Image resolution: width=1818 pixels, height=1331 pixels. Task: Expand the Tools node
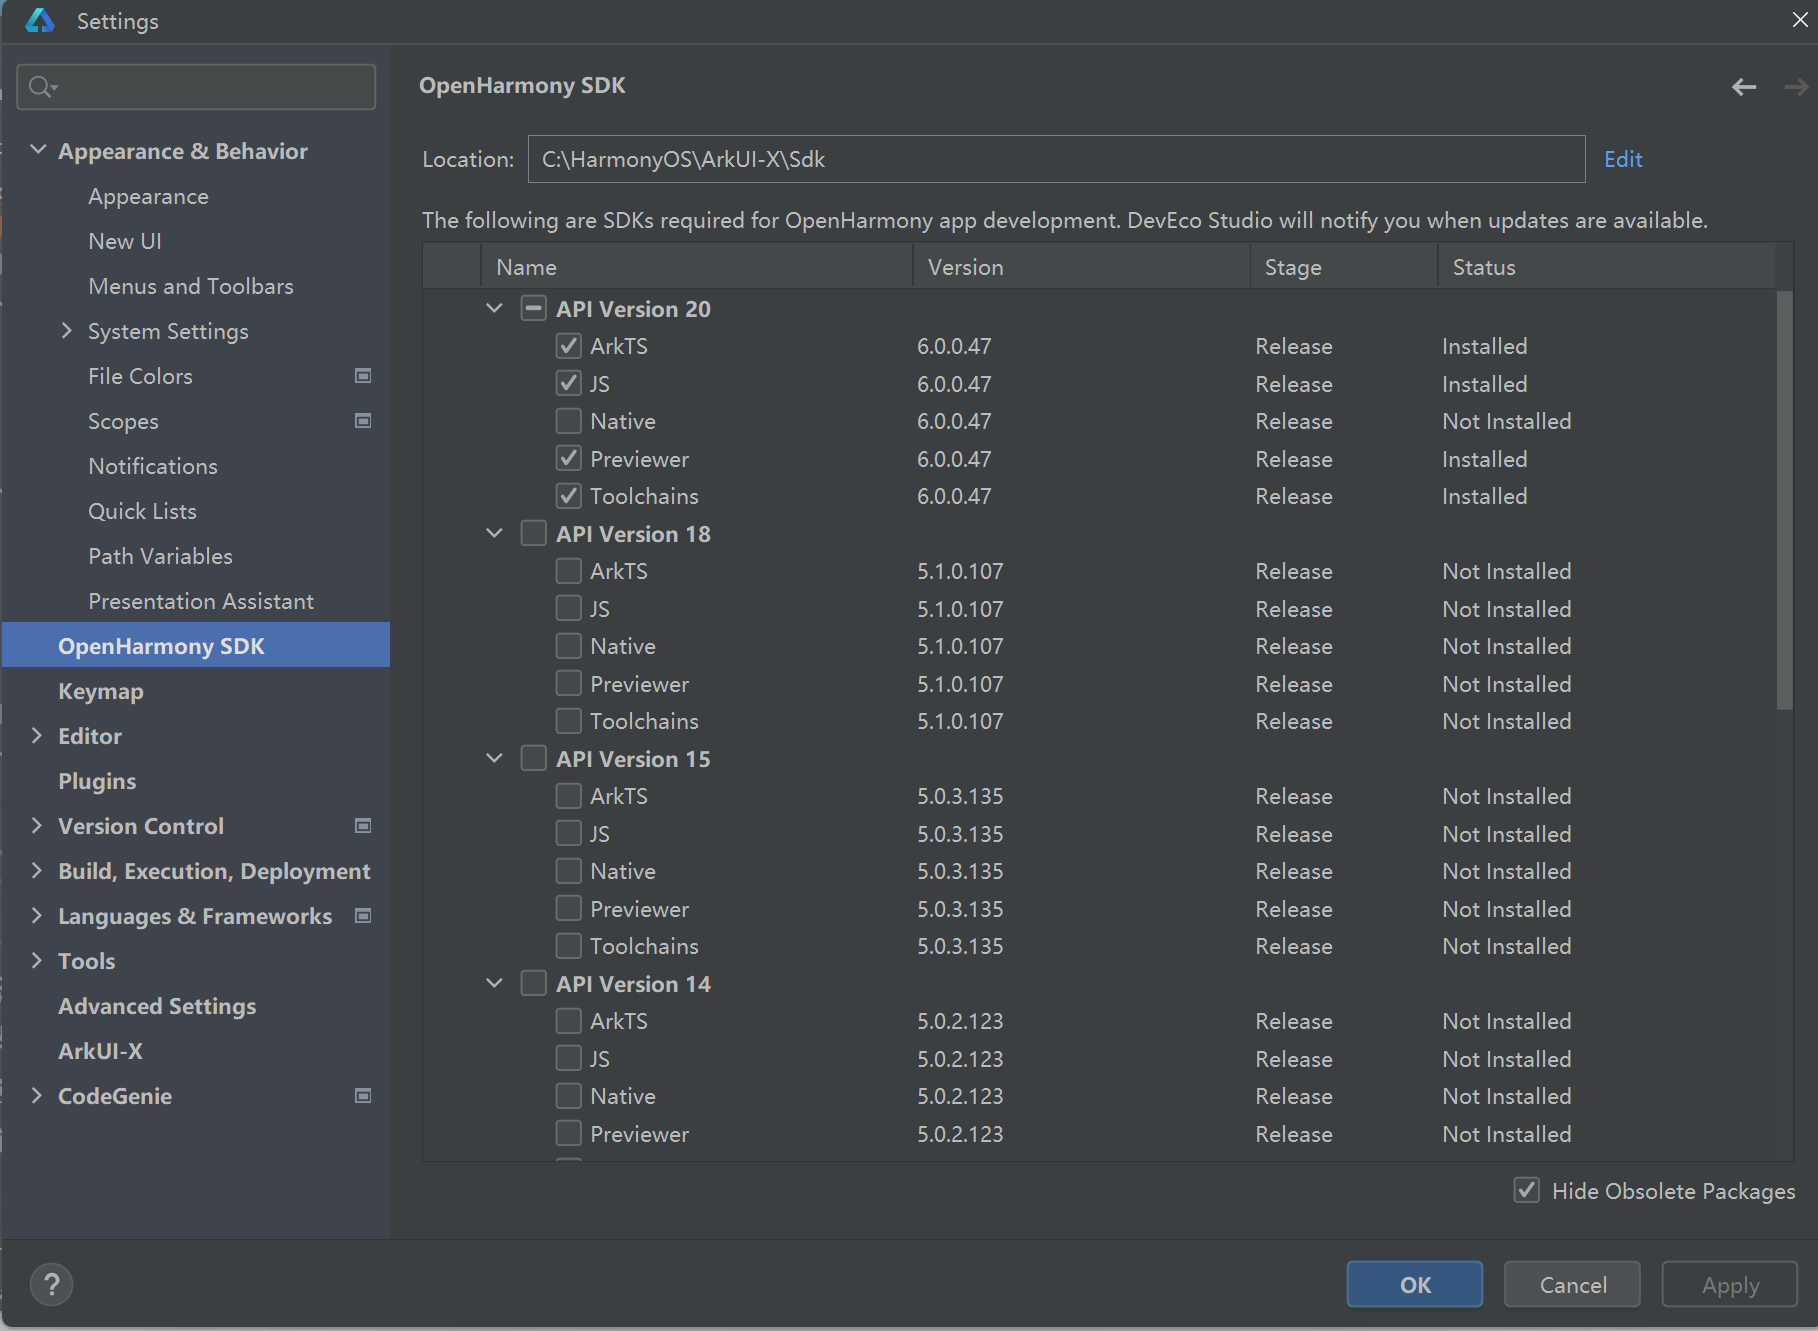click(x=37, y=961)
